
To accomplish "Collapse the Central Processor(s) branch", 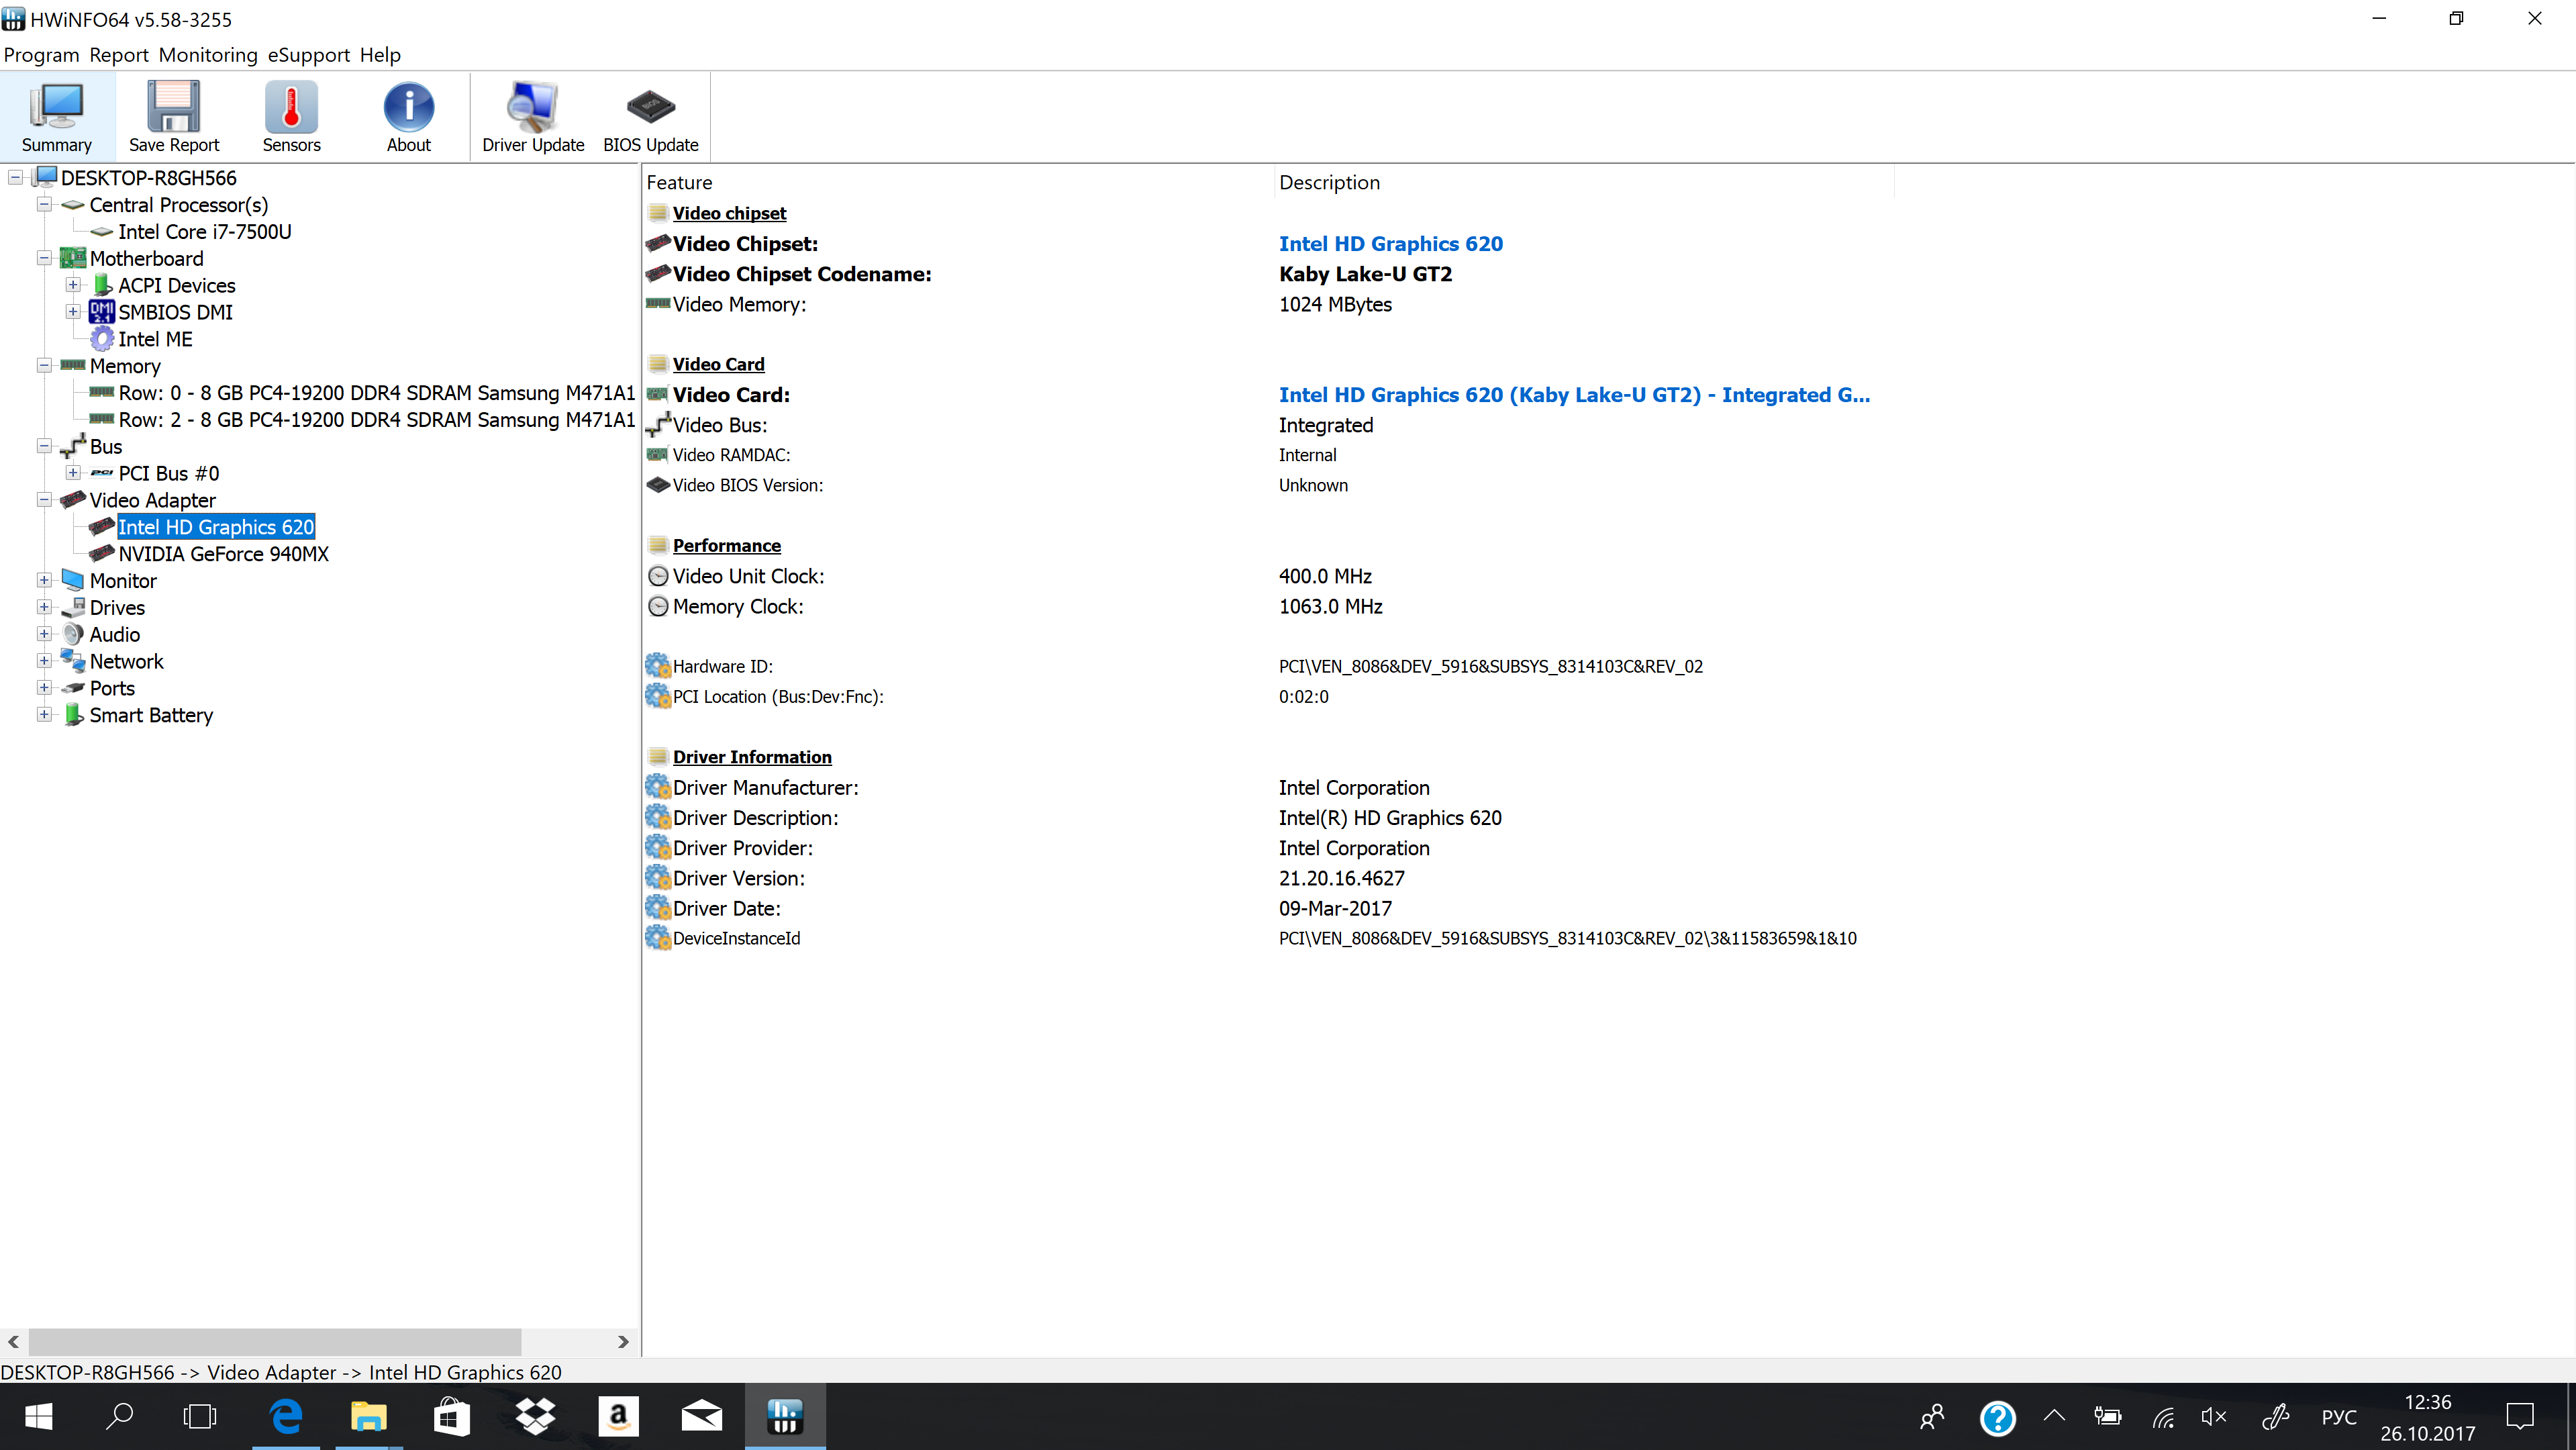I will tap(44, 205).
